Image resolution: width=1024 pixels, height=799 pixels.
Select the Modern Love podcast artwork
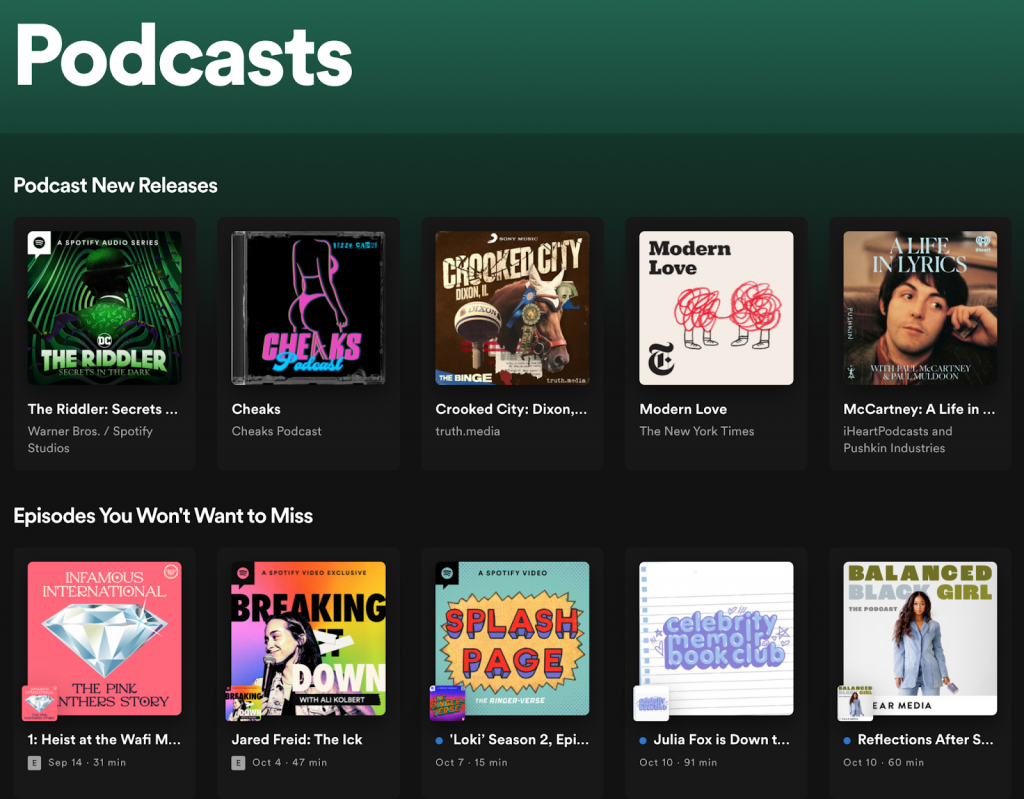(716, 308)
